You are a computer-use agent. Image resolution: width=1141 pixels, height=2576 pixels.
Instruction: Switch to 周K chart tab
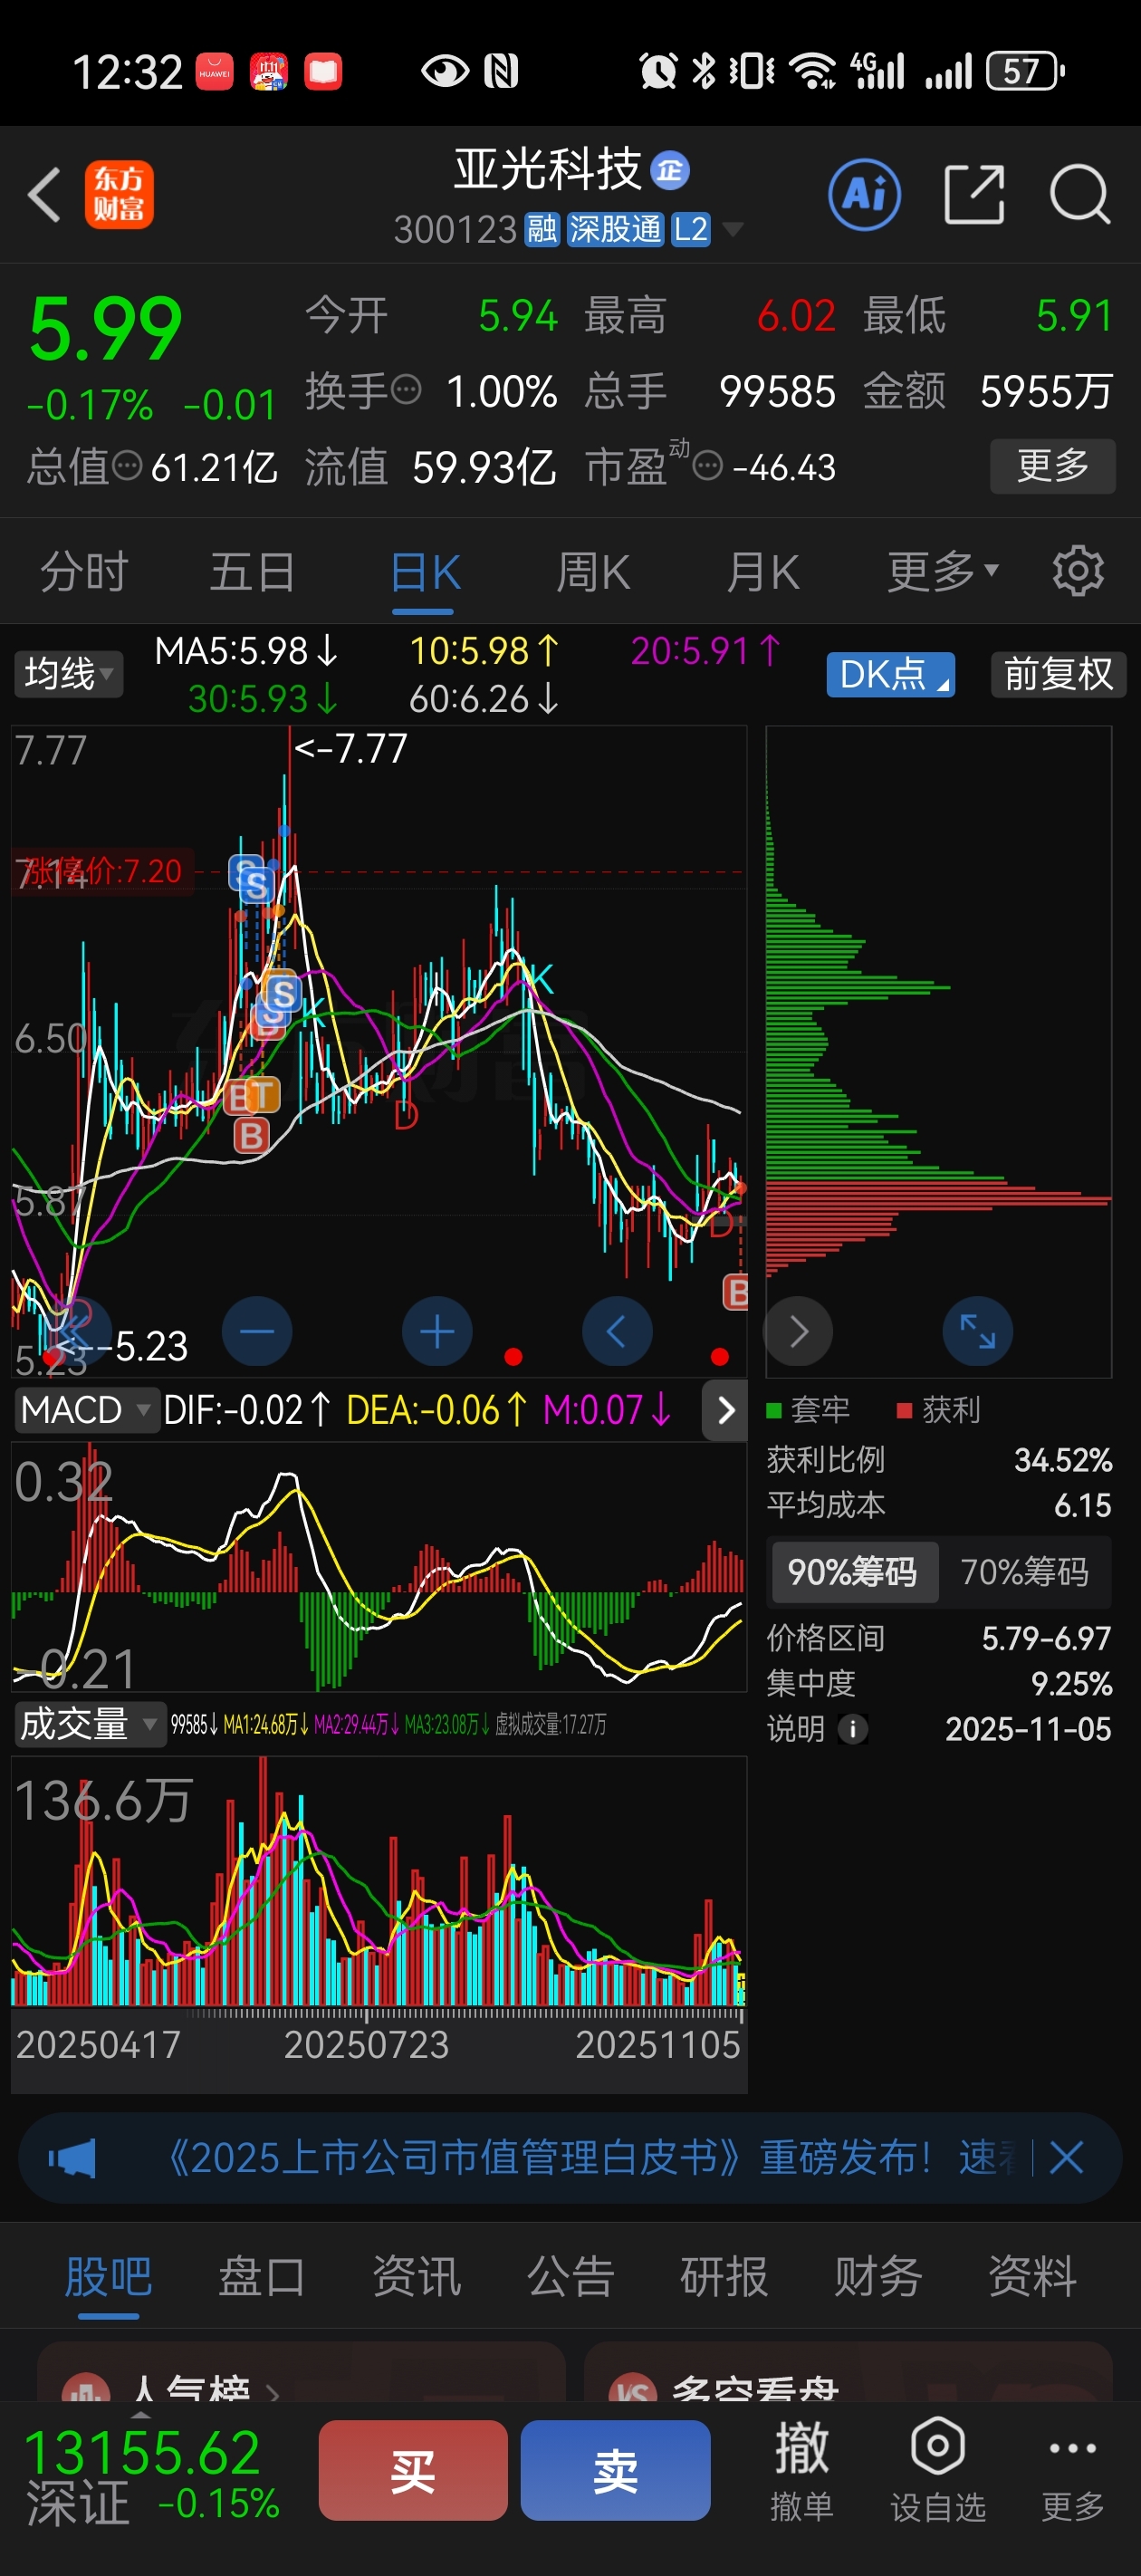593,572
